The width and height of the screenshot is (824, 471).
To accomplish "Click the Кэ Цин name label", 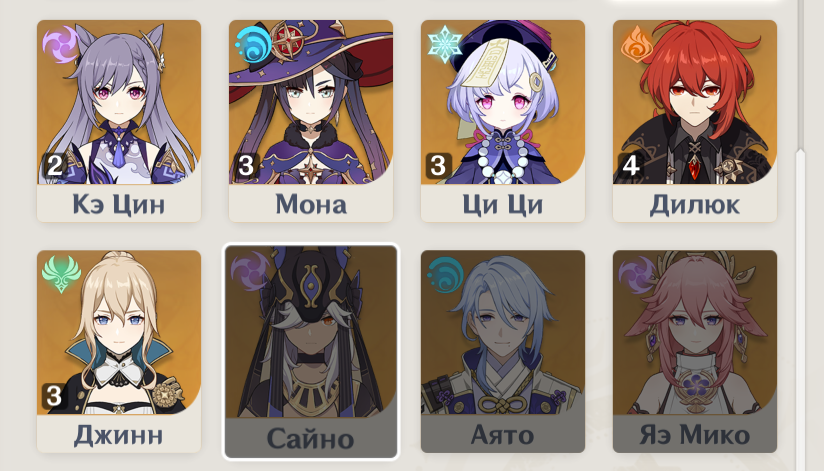I will tap(119, 205).
